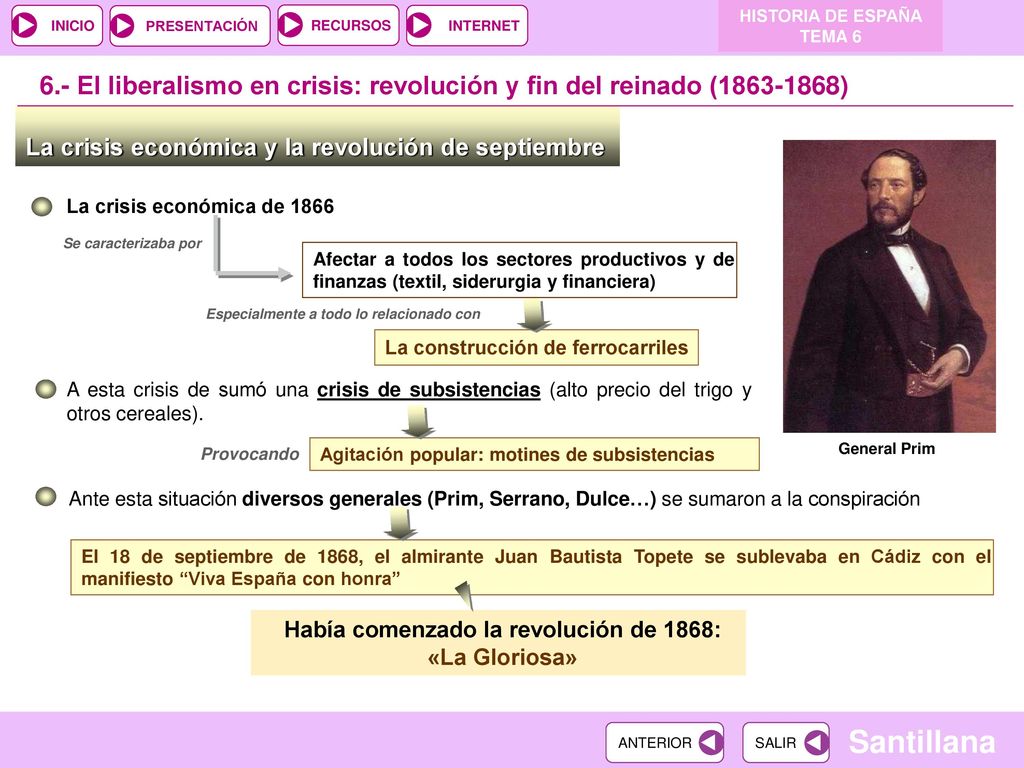
Task: Click the play icon on INTERNET button
Action: (419, 25)
